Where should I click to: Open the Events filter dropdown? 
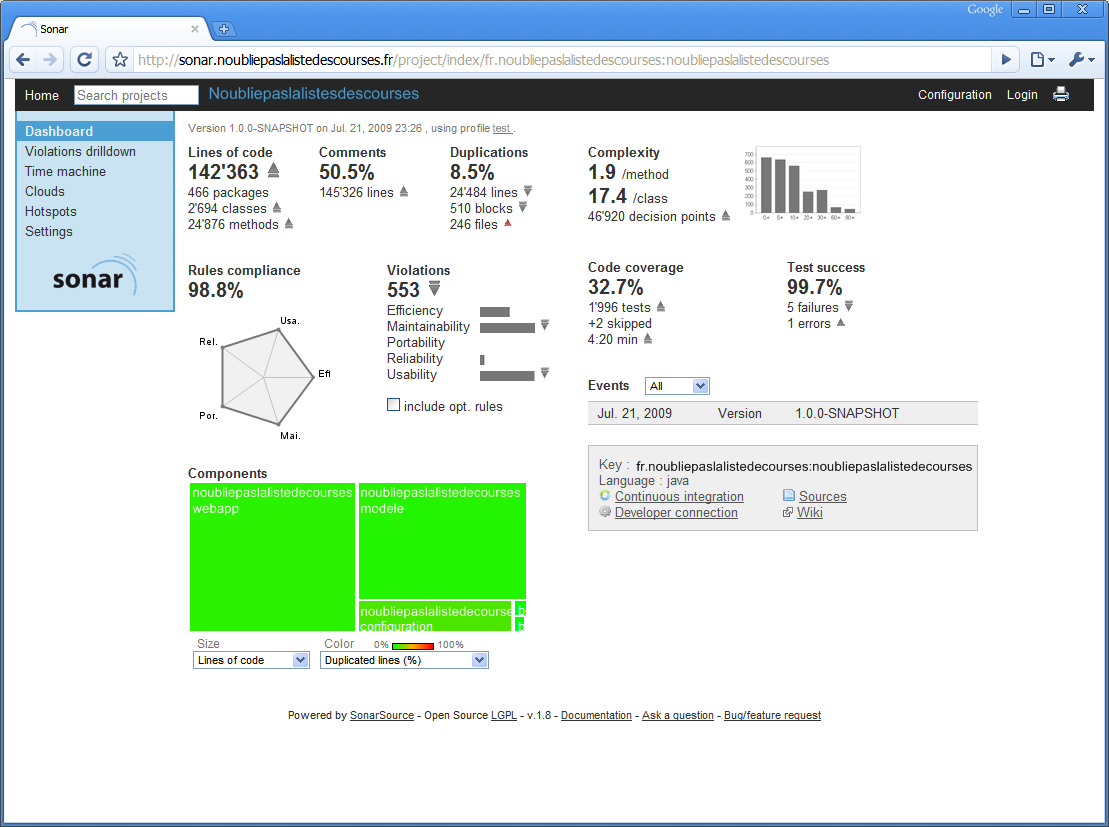(x=677, y=386)
